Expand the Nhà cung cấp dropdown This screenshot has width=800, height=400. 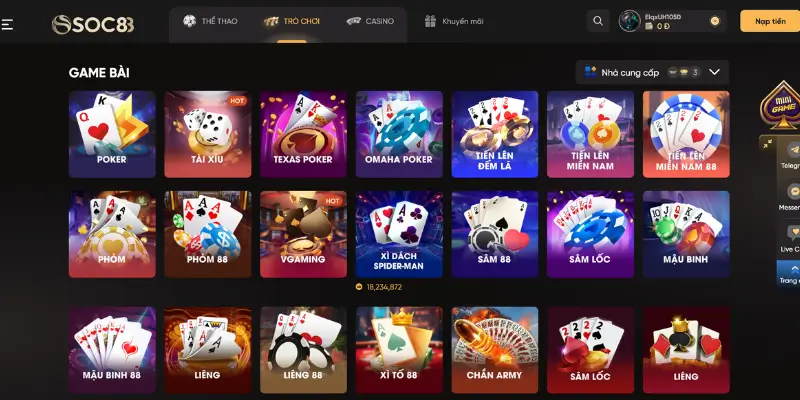653,72
